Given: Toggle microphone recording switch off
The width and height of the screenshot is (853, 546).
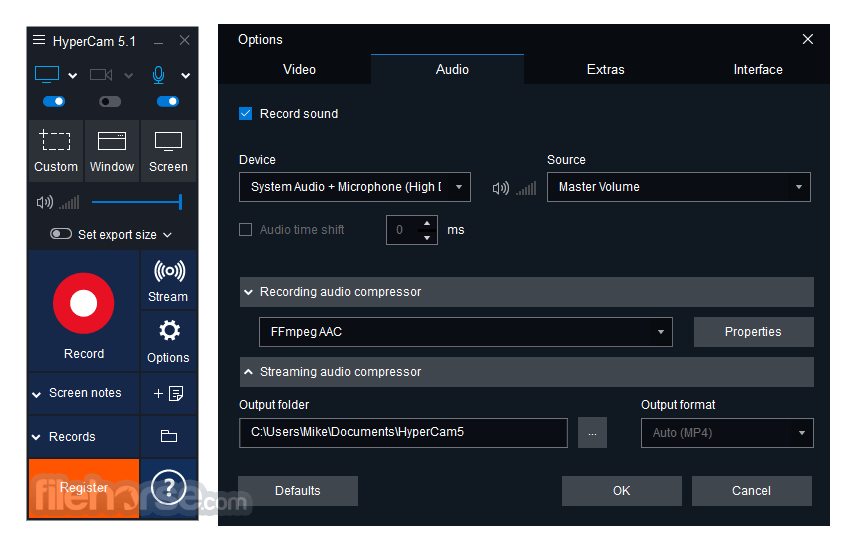Looking at the screenshot, I should 168,101.
